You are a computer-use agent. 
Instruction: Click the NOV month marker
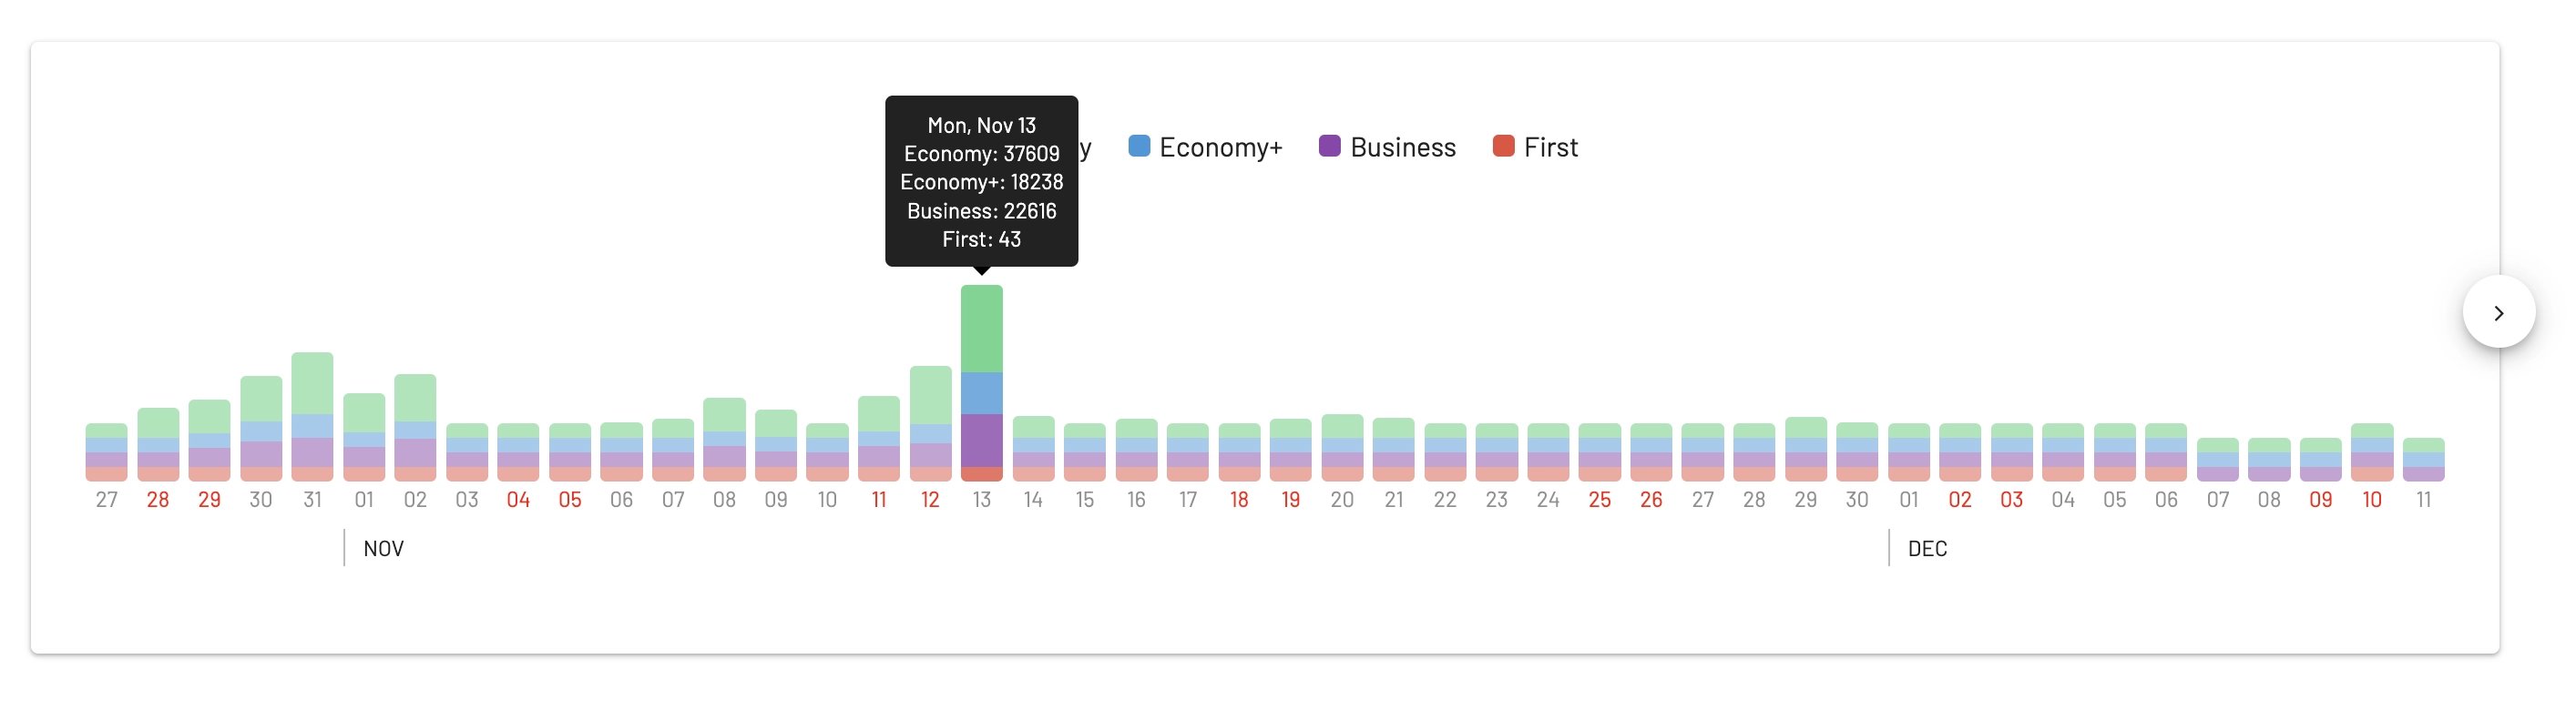pyautogui.click(x=383, y=548)
